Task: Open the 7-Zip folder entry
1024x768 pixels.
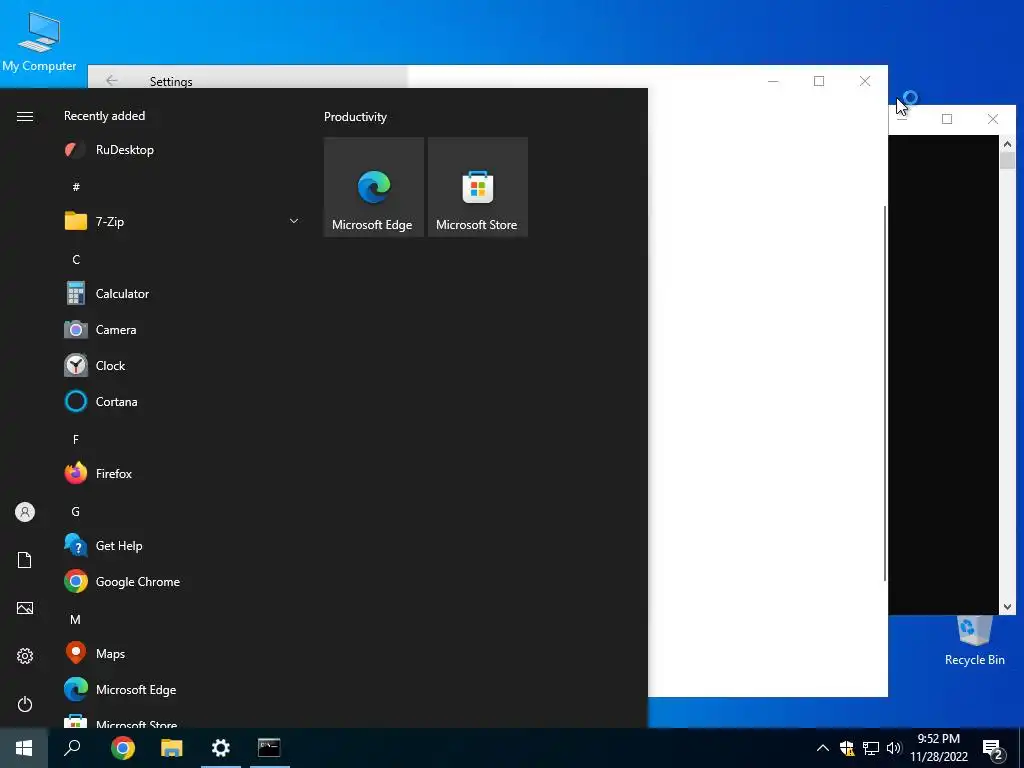Action: tap(182, 221)
